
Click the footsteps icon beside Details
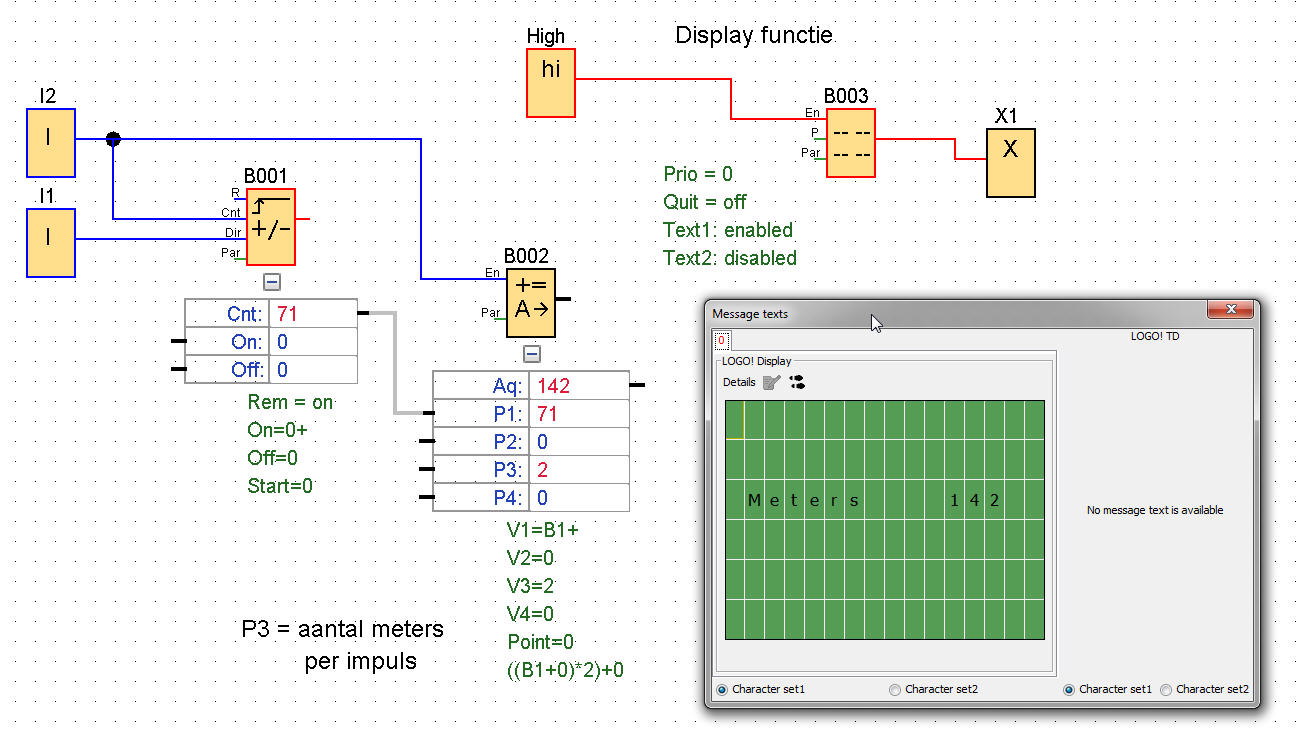(x=797, y=382)
